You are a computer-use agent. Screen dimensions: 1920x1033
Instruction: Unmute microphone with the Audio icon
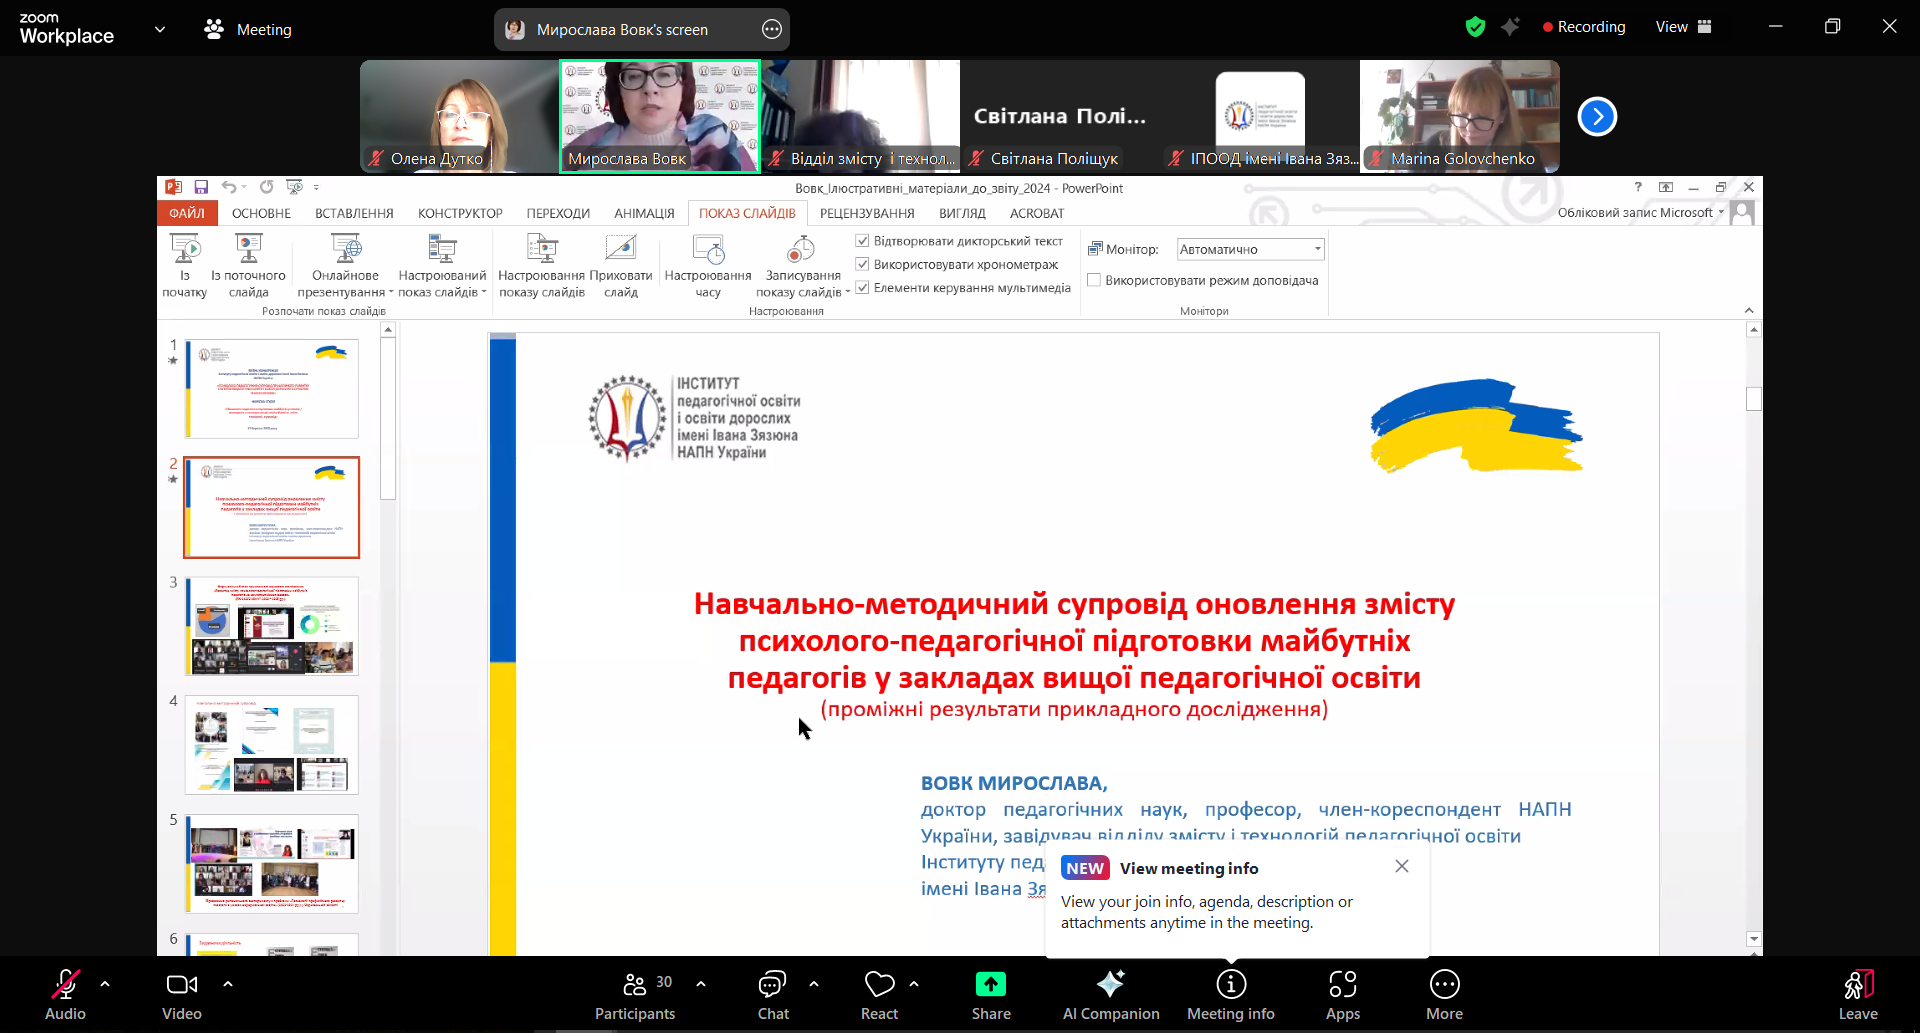pos(65,986)
